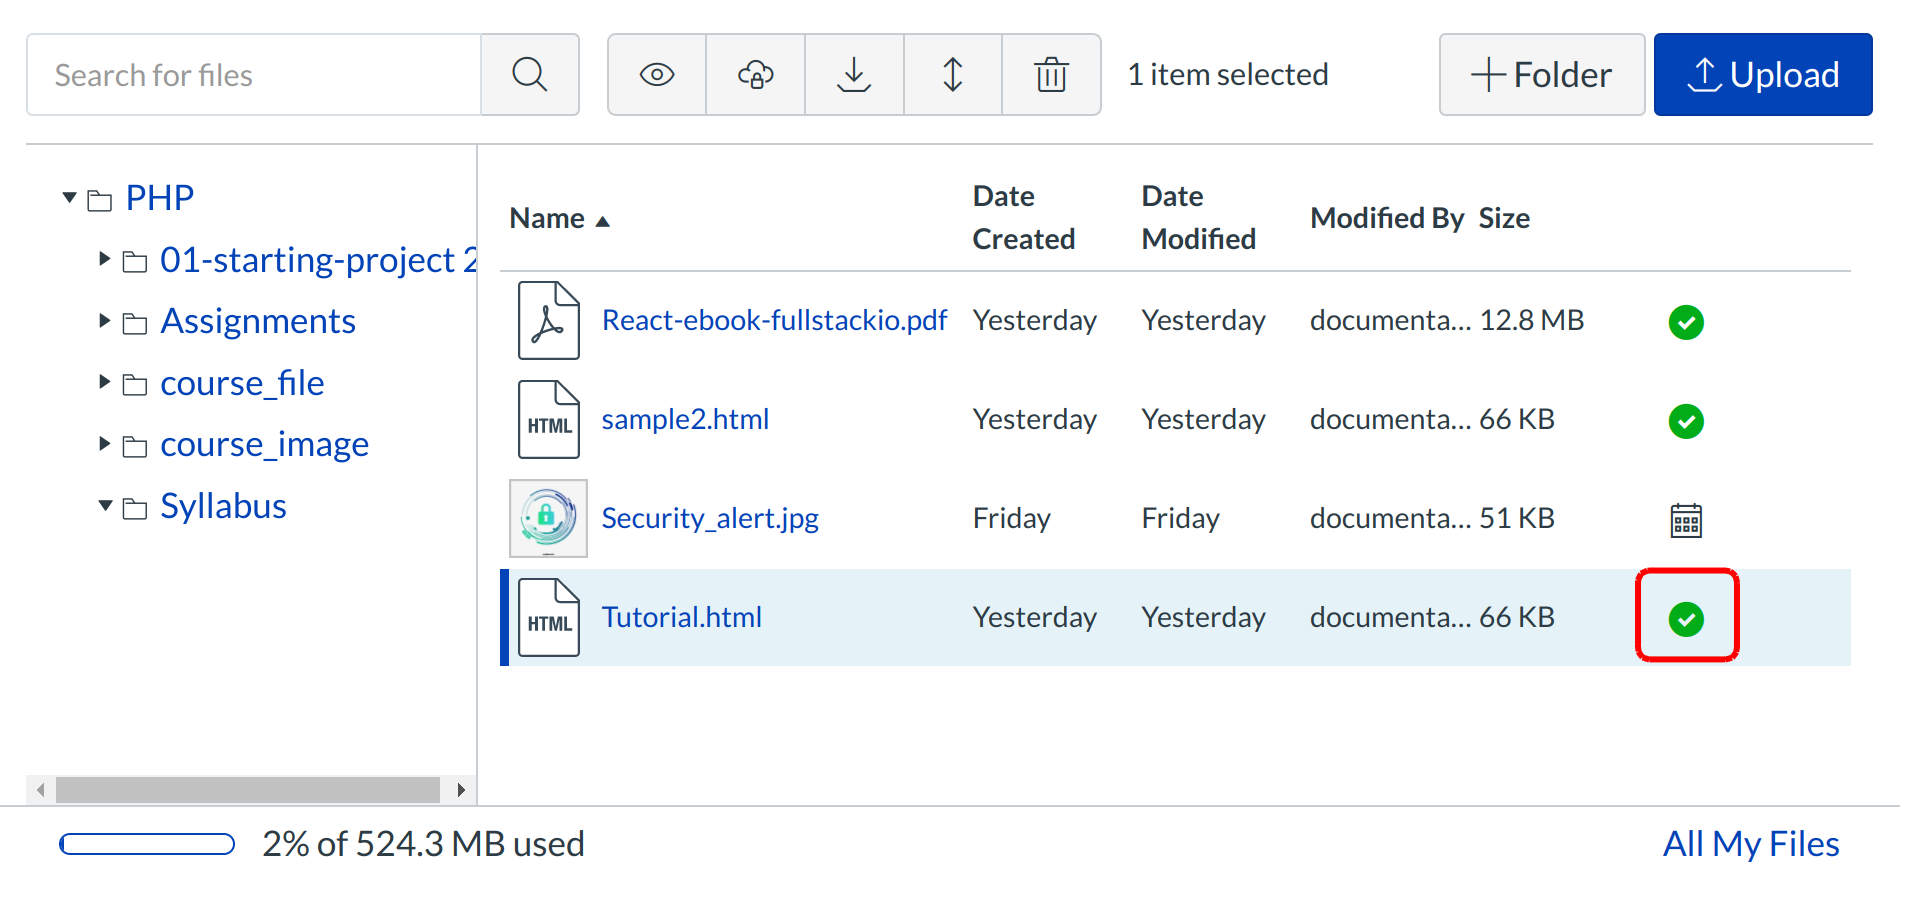
Task: Collapse the Syllabus folder arrow
Action: point(104,506)
